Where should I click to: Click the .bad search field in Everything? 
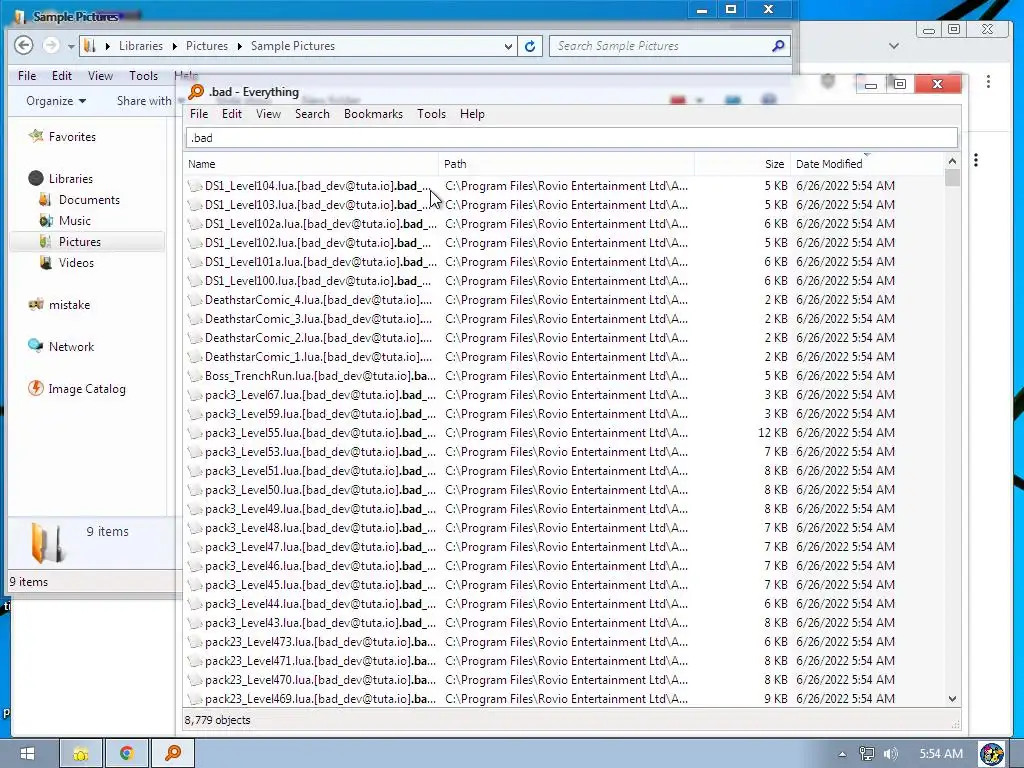tap(572, 138)
